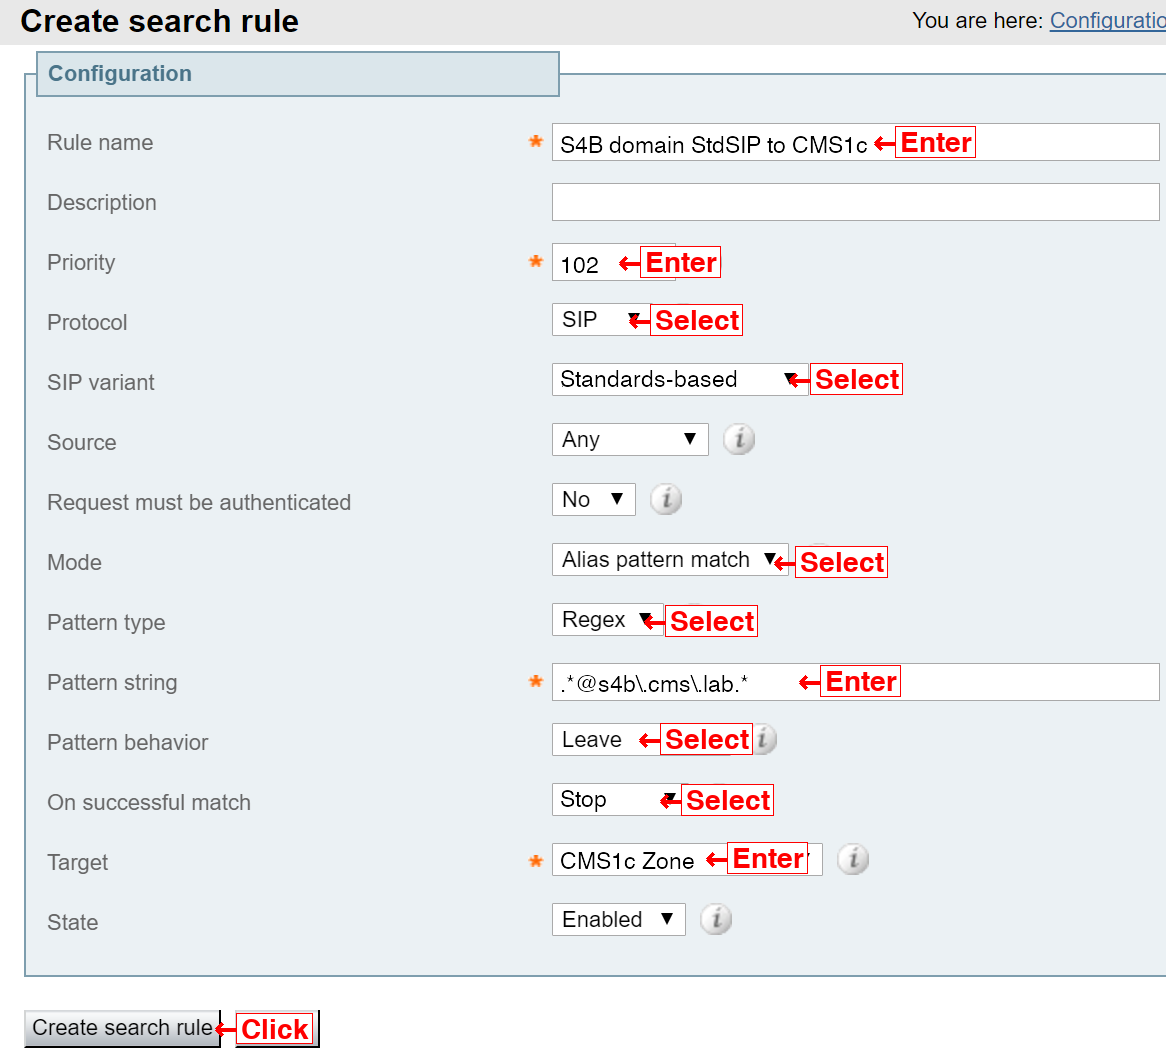Open the State dropdown set to Enabled
The image size is (1166, 1055).
tap(619, 920)
